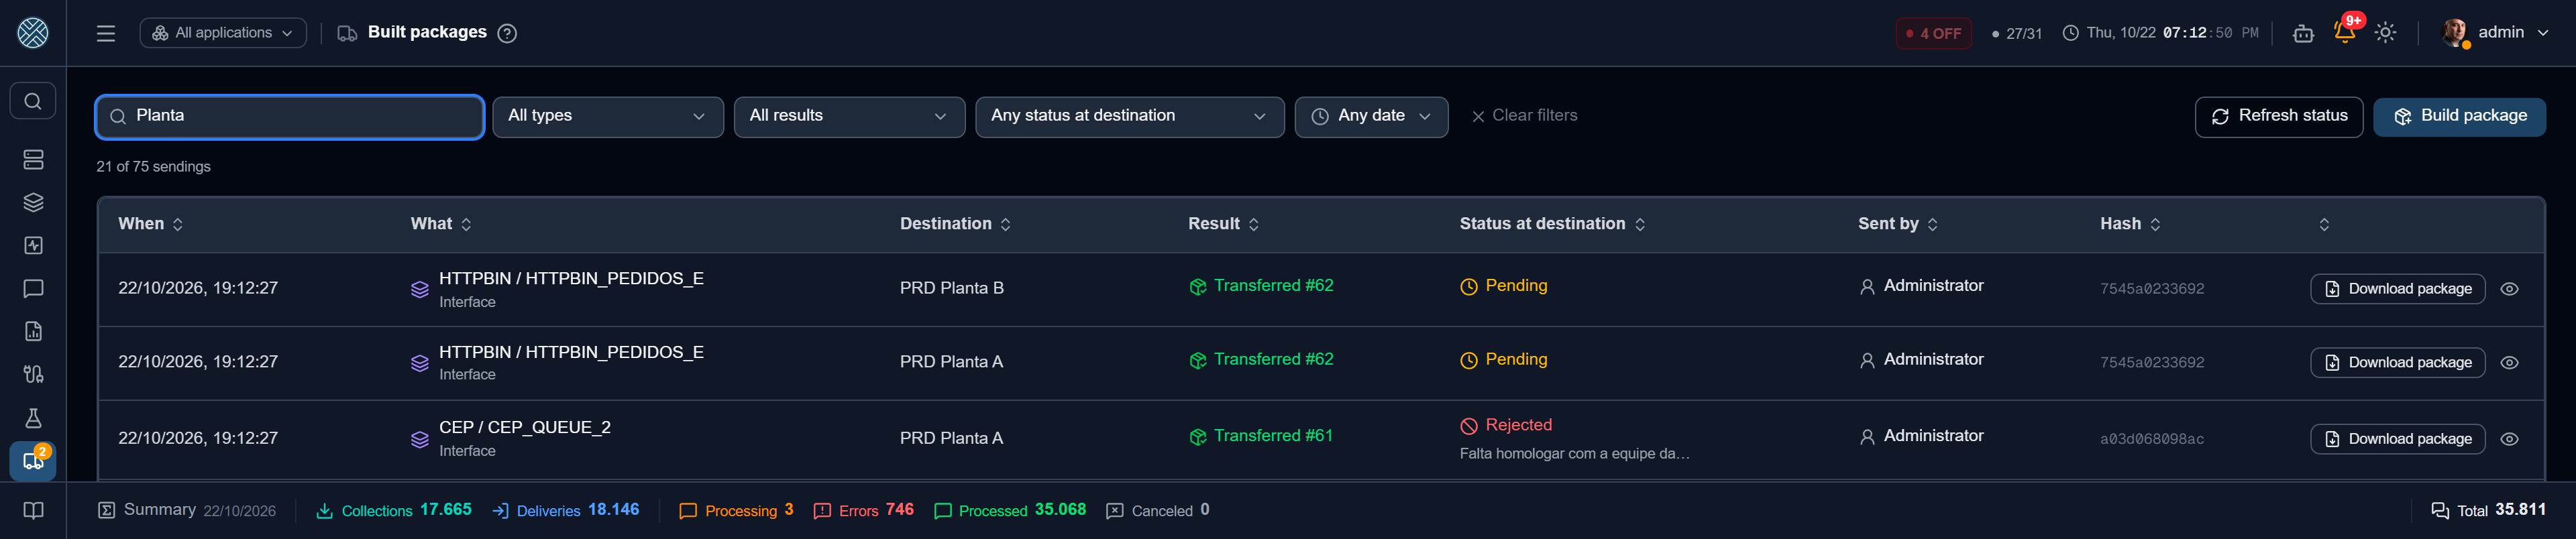Screen dimensions: 2576x539
Task: Clear all filters
Action: (x=1524, y=116)
